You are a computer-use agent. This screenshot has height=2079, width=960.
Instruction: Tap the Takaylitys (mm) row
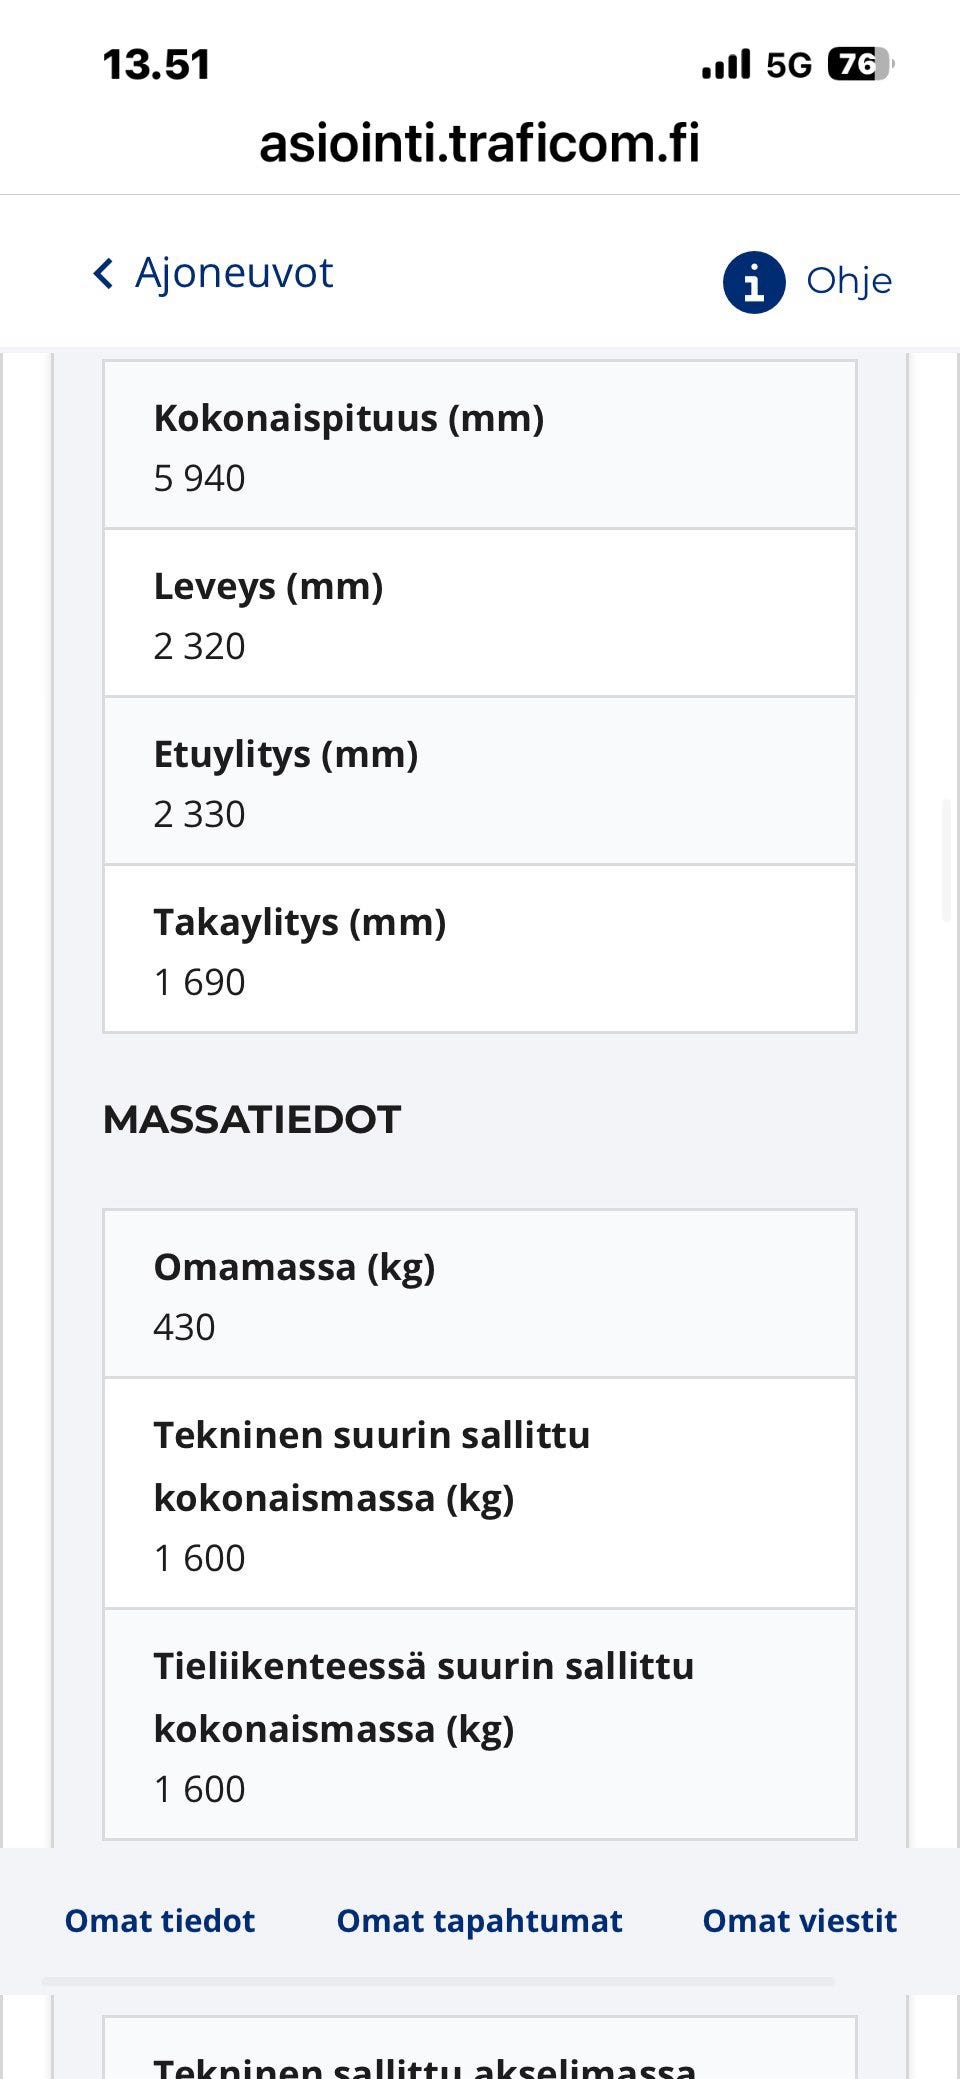click(x=480, y=949)
